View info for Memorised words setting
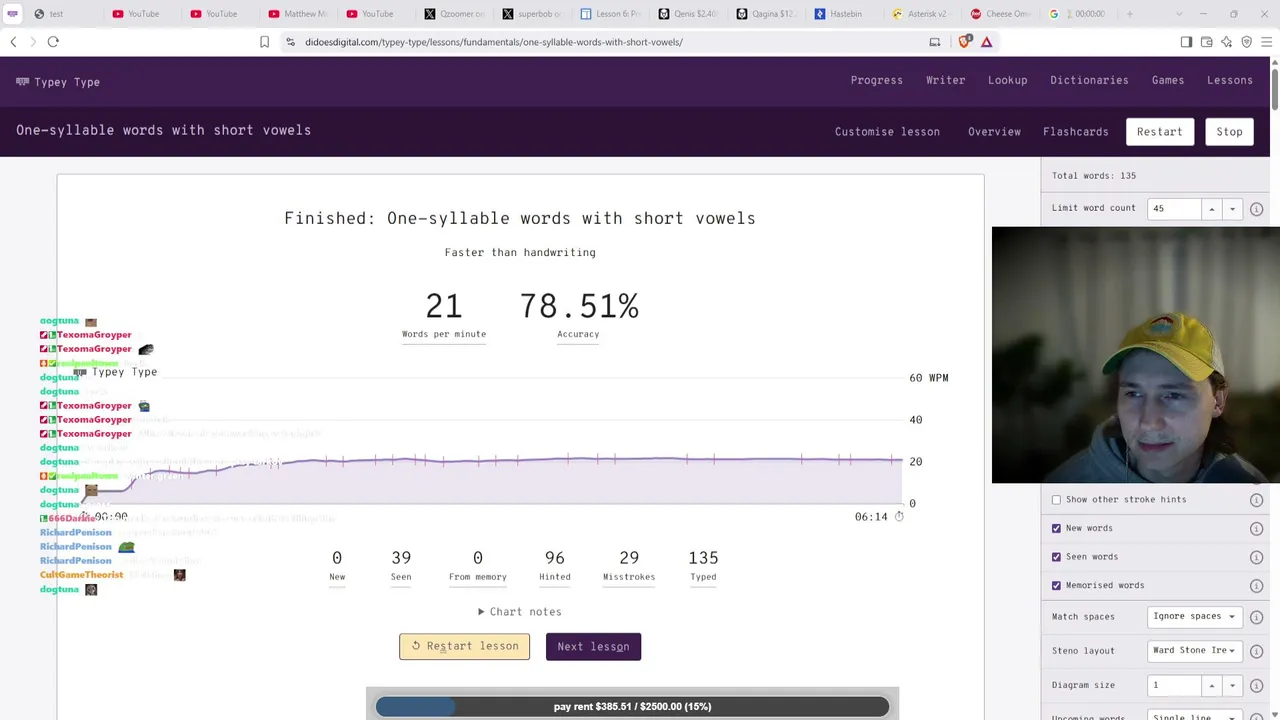This screenshot has height=720, width=1280. (1256, 585)
